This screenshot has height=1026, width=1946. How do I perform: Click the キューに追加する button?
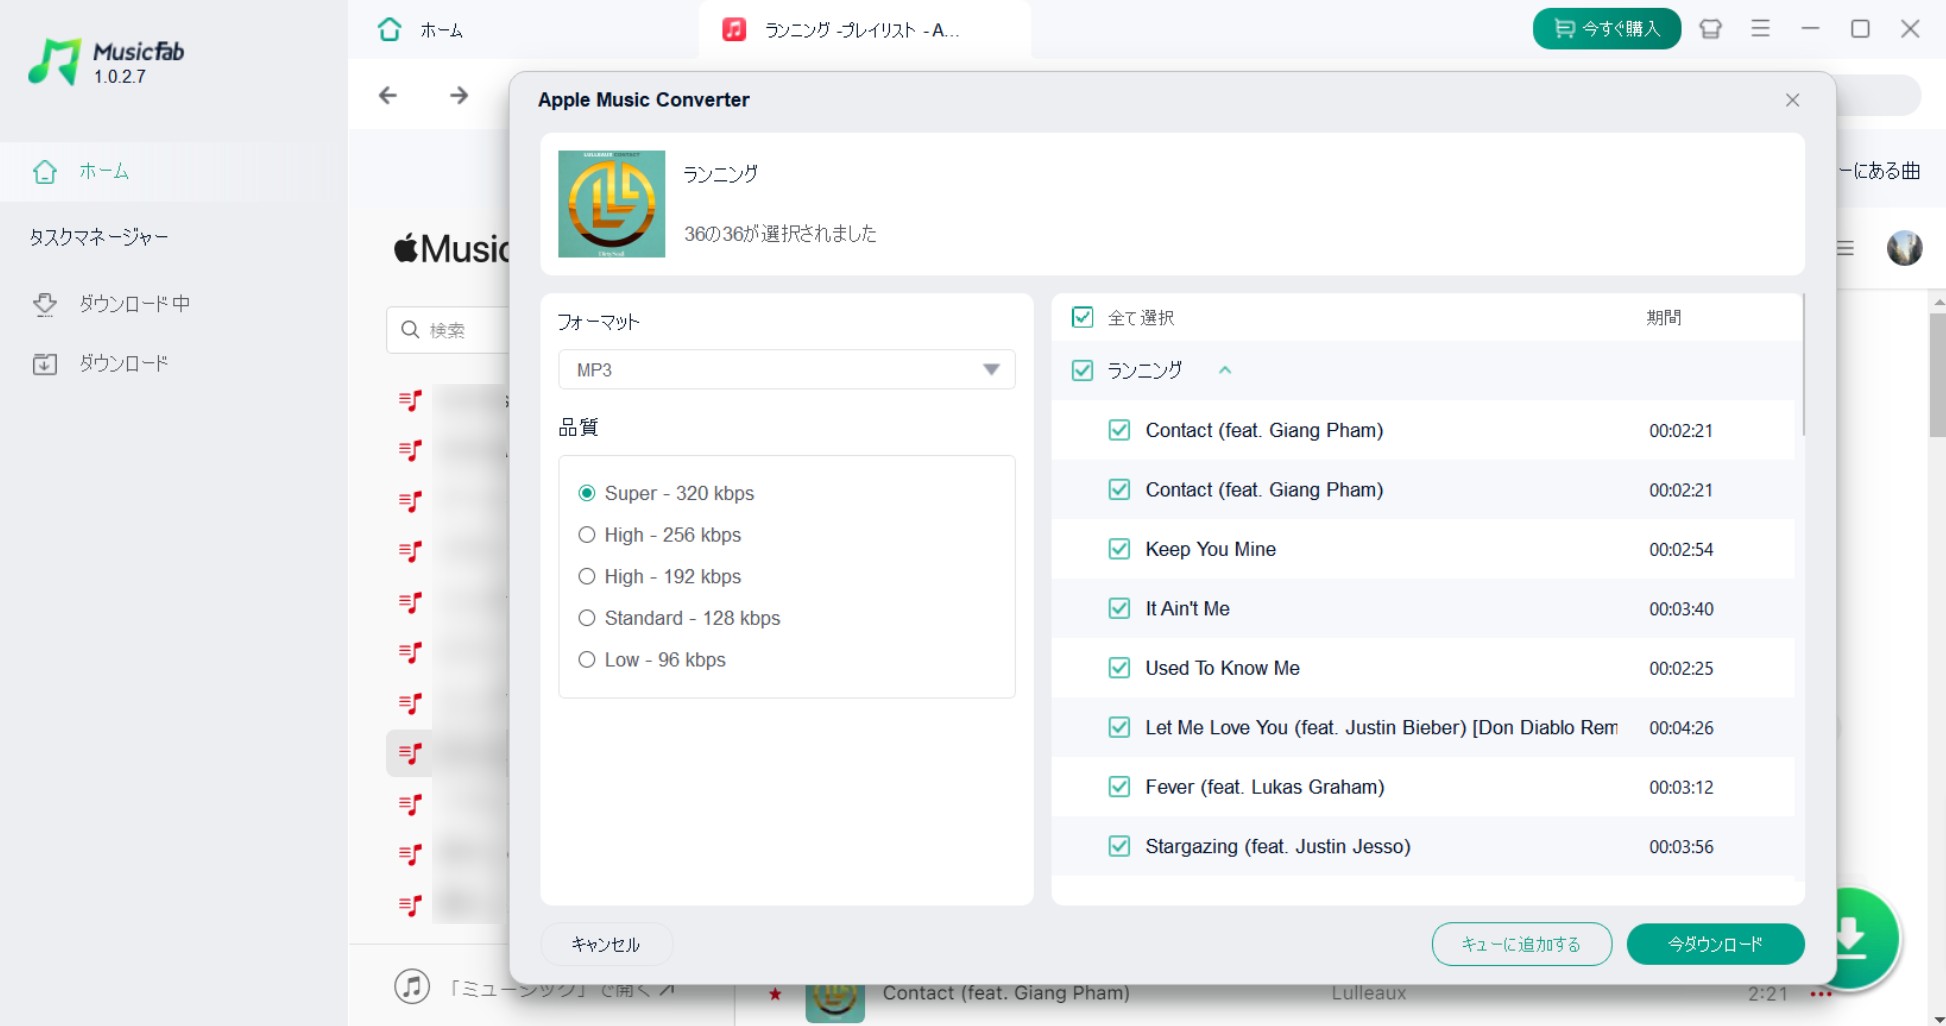[1521, 944]
